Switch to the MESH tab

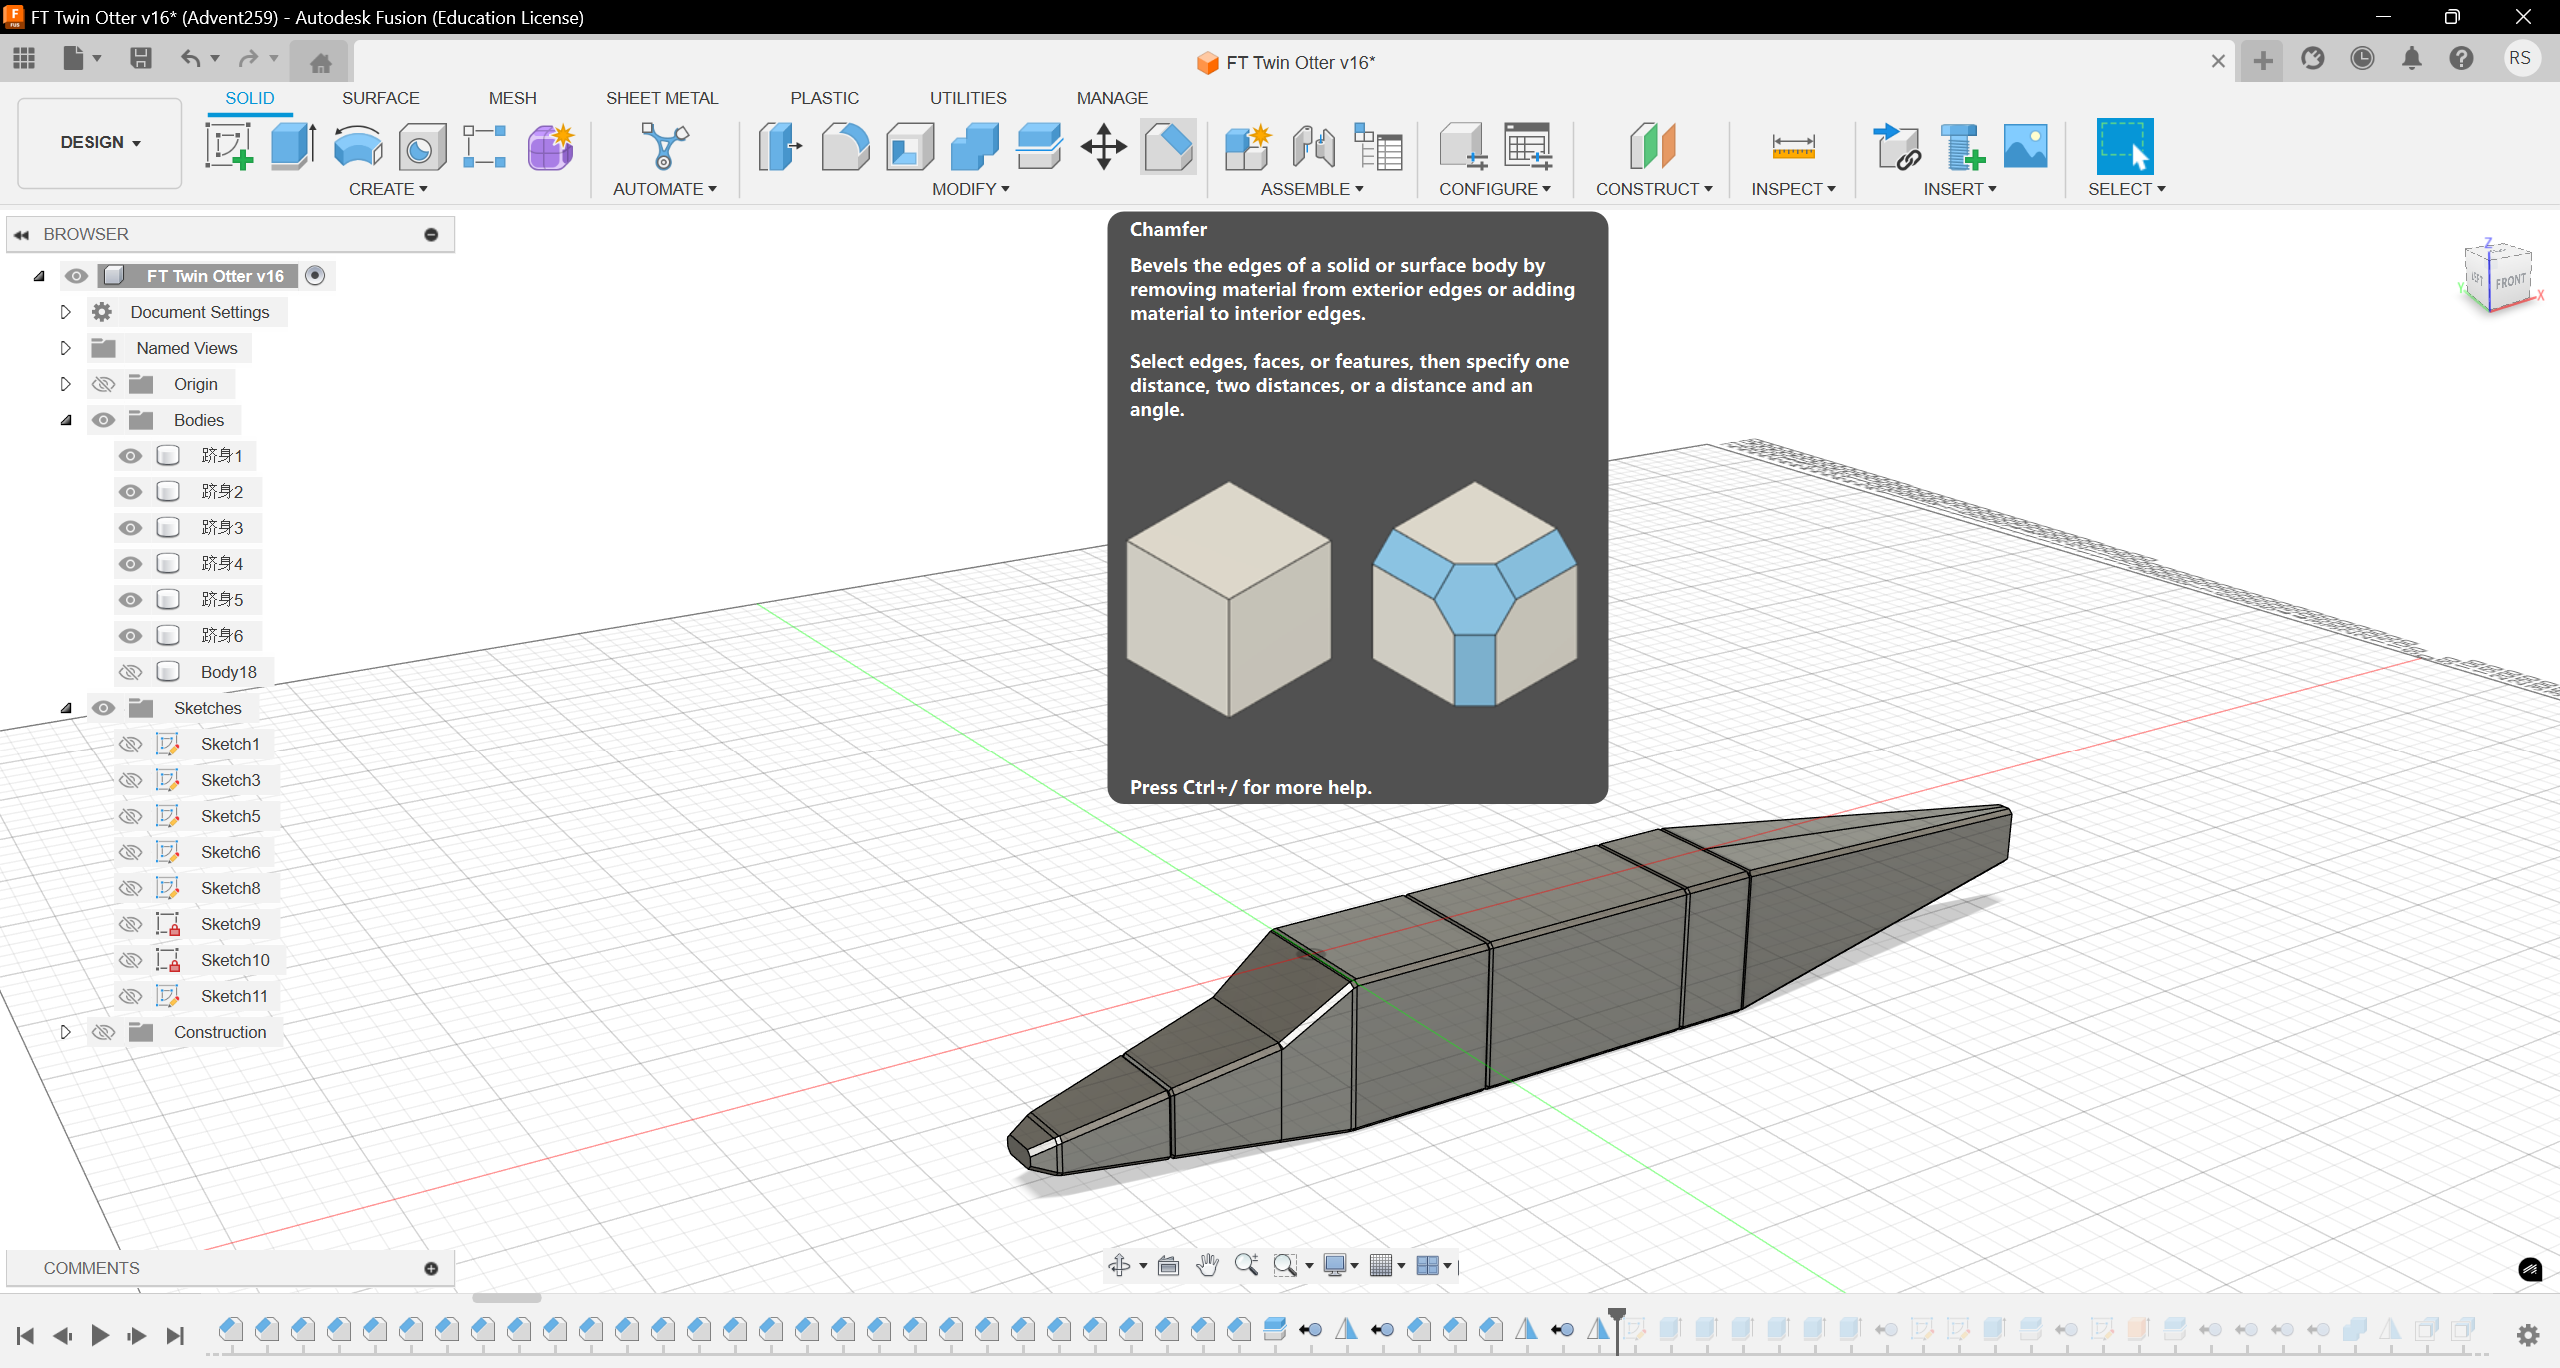pyautogui.click(x=512, y=98)
